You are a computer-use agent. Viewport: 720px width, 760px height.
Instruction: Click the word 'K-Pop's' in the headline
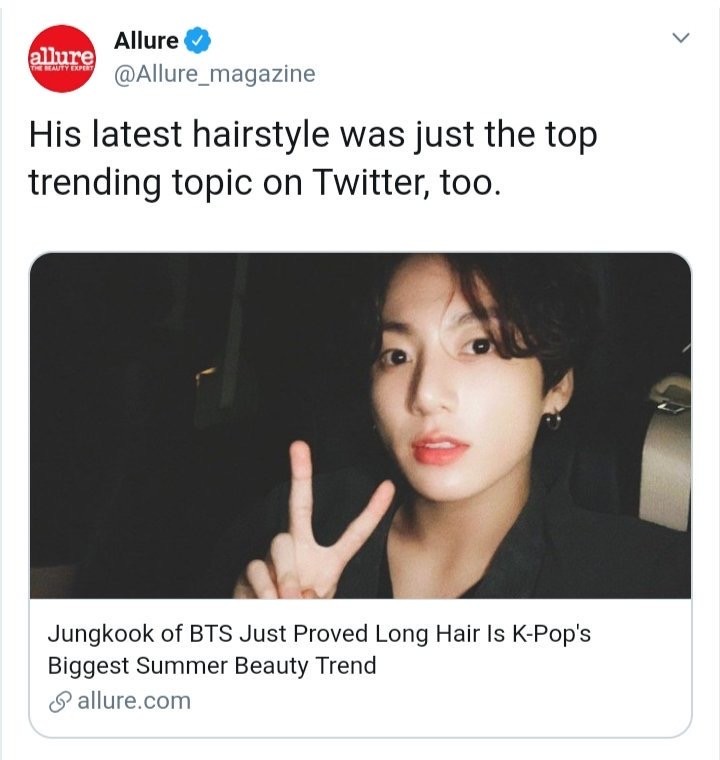click(x=551, y=634)
